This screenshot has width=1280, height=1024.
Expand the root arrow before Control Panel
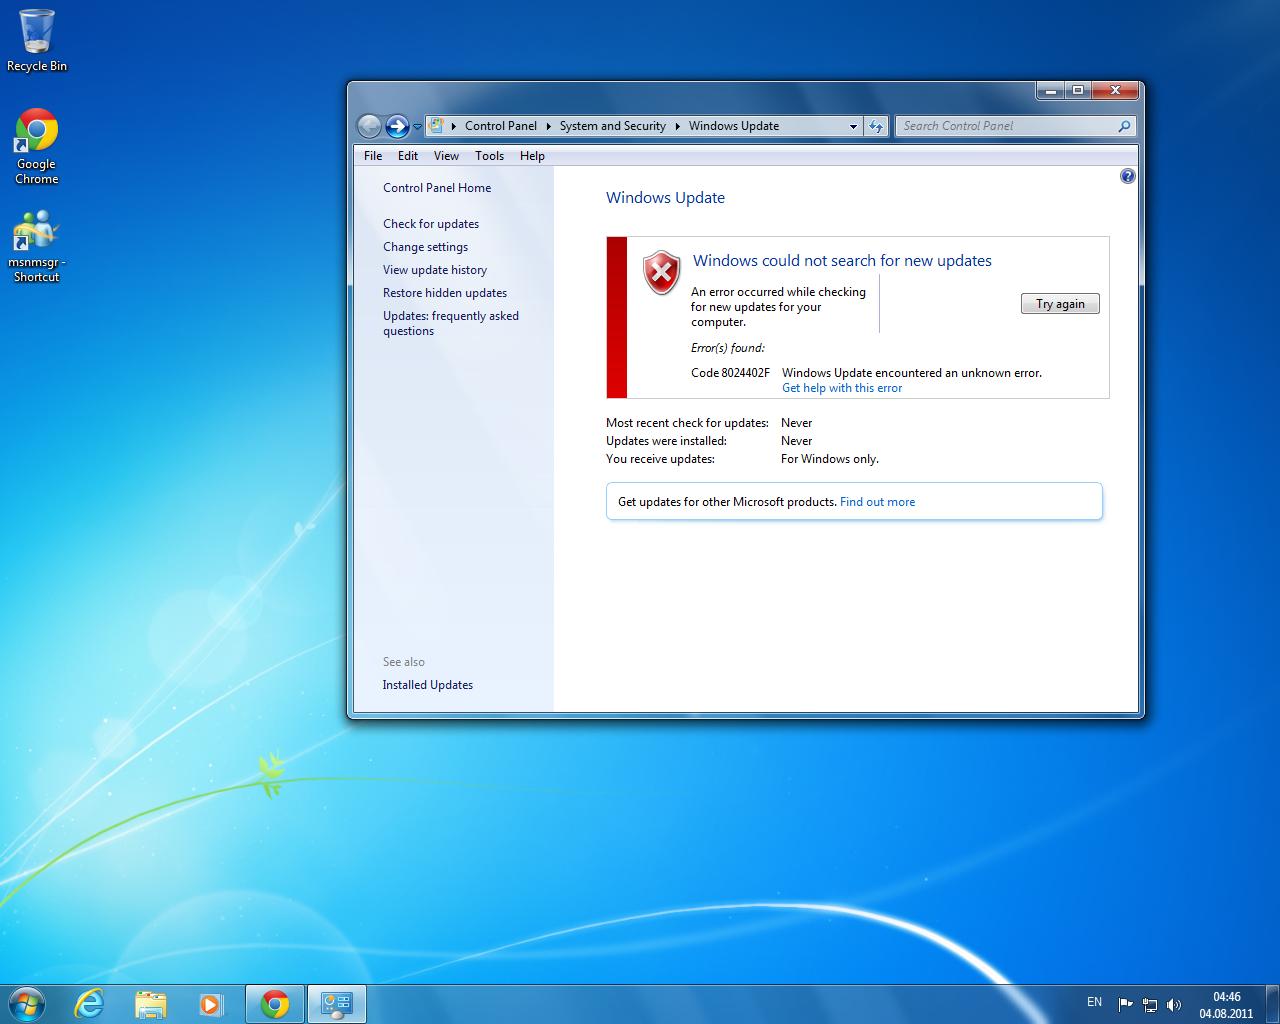coord(454,126)
